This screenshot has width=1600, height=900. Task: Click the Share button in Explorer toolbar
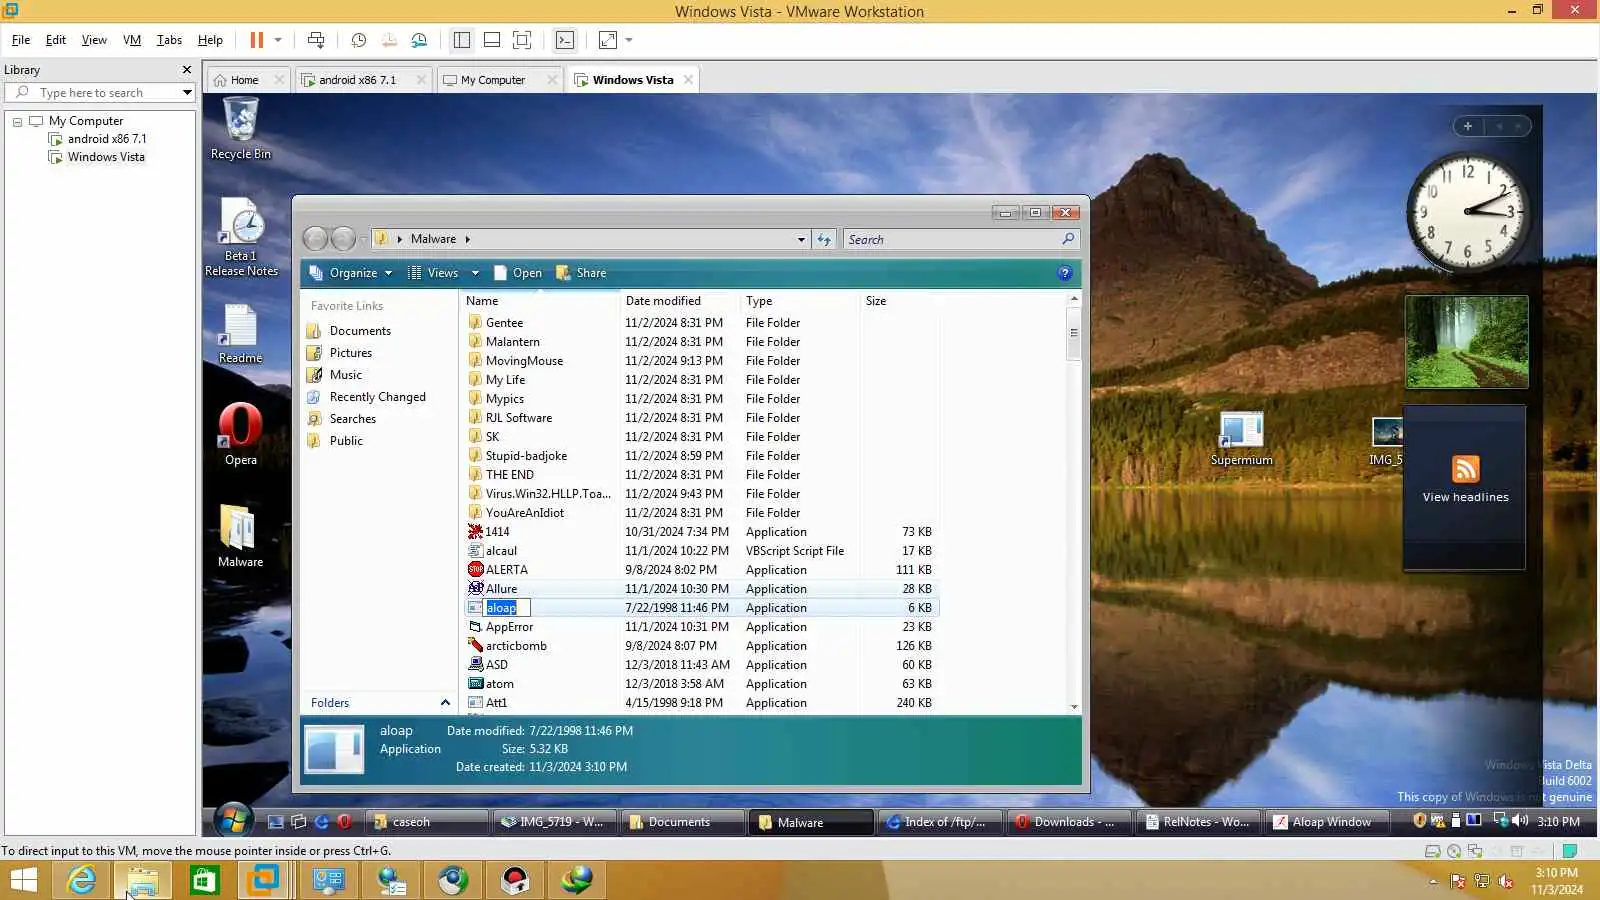[x=581, y=273]
